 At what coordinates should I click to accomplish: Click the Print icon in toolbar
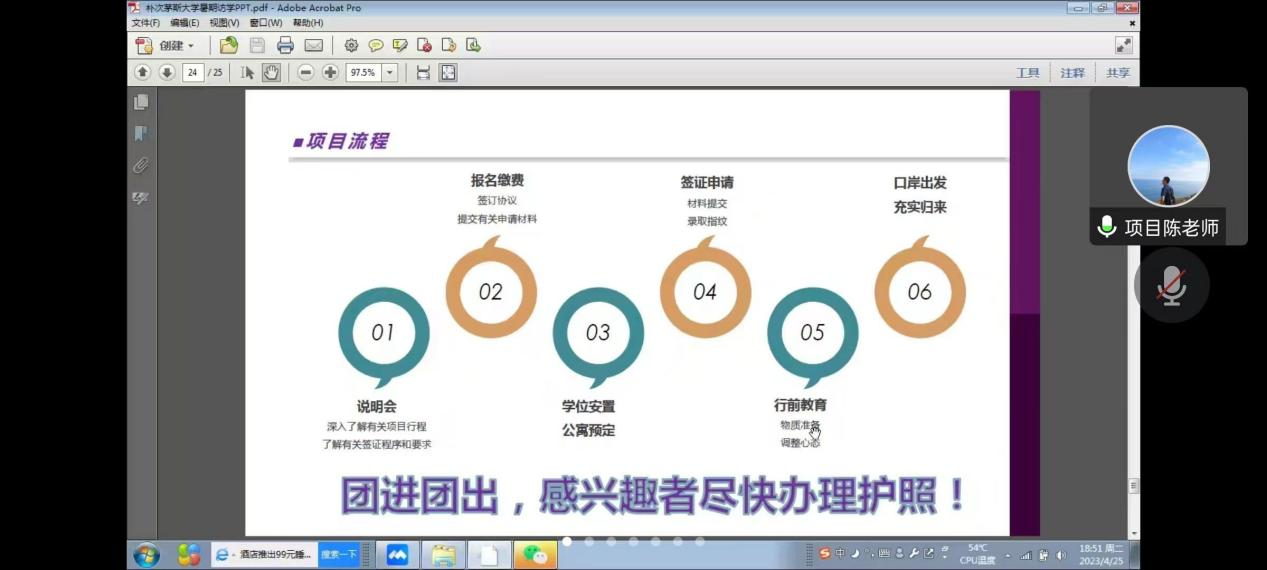point(285,45)
